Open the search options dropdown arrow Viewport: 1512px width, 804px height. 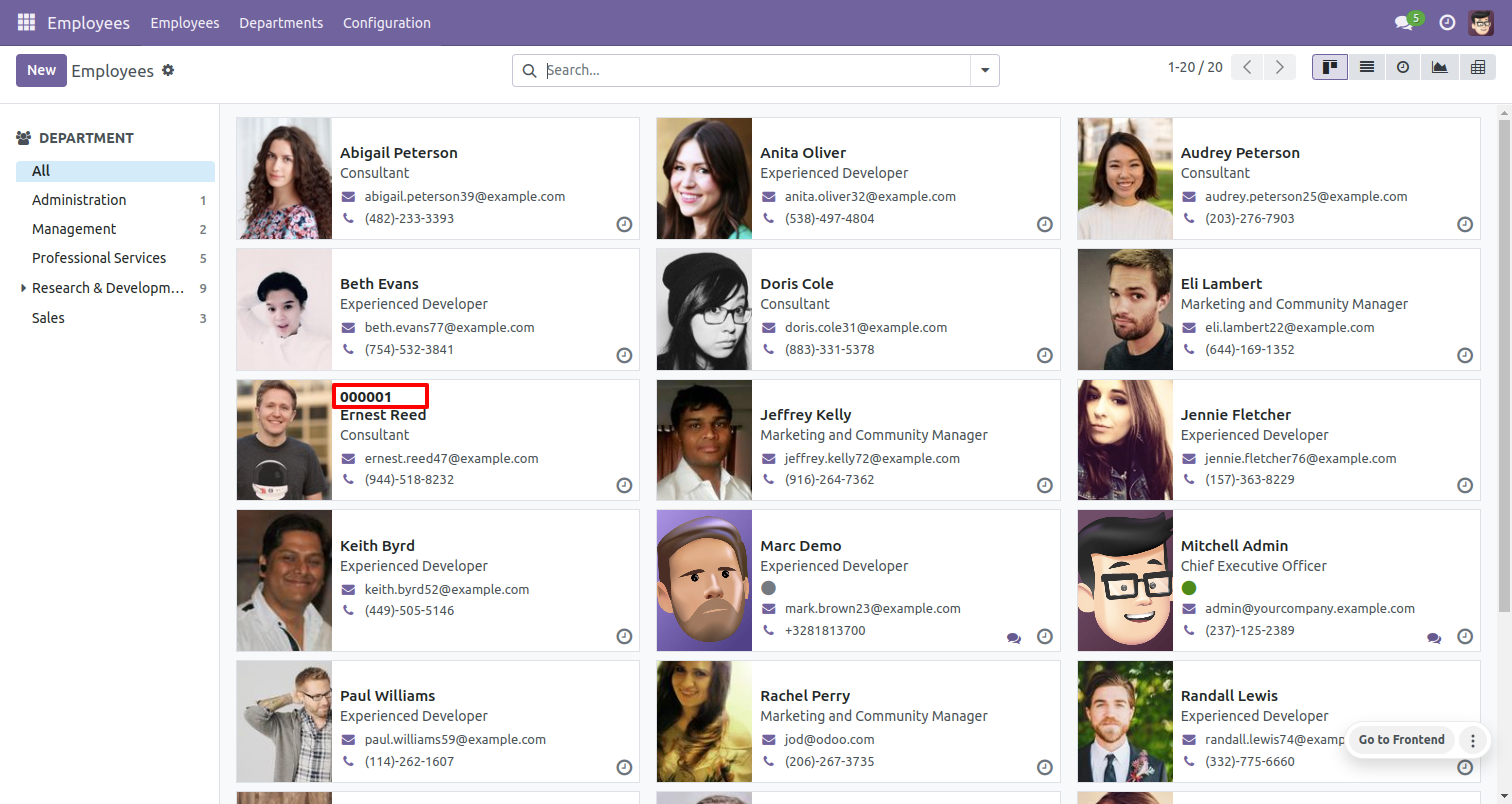[x=984, y=70]
